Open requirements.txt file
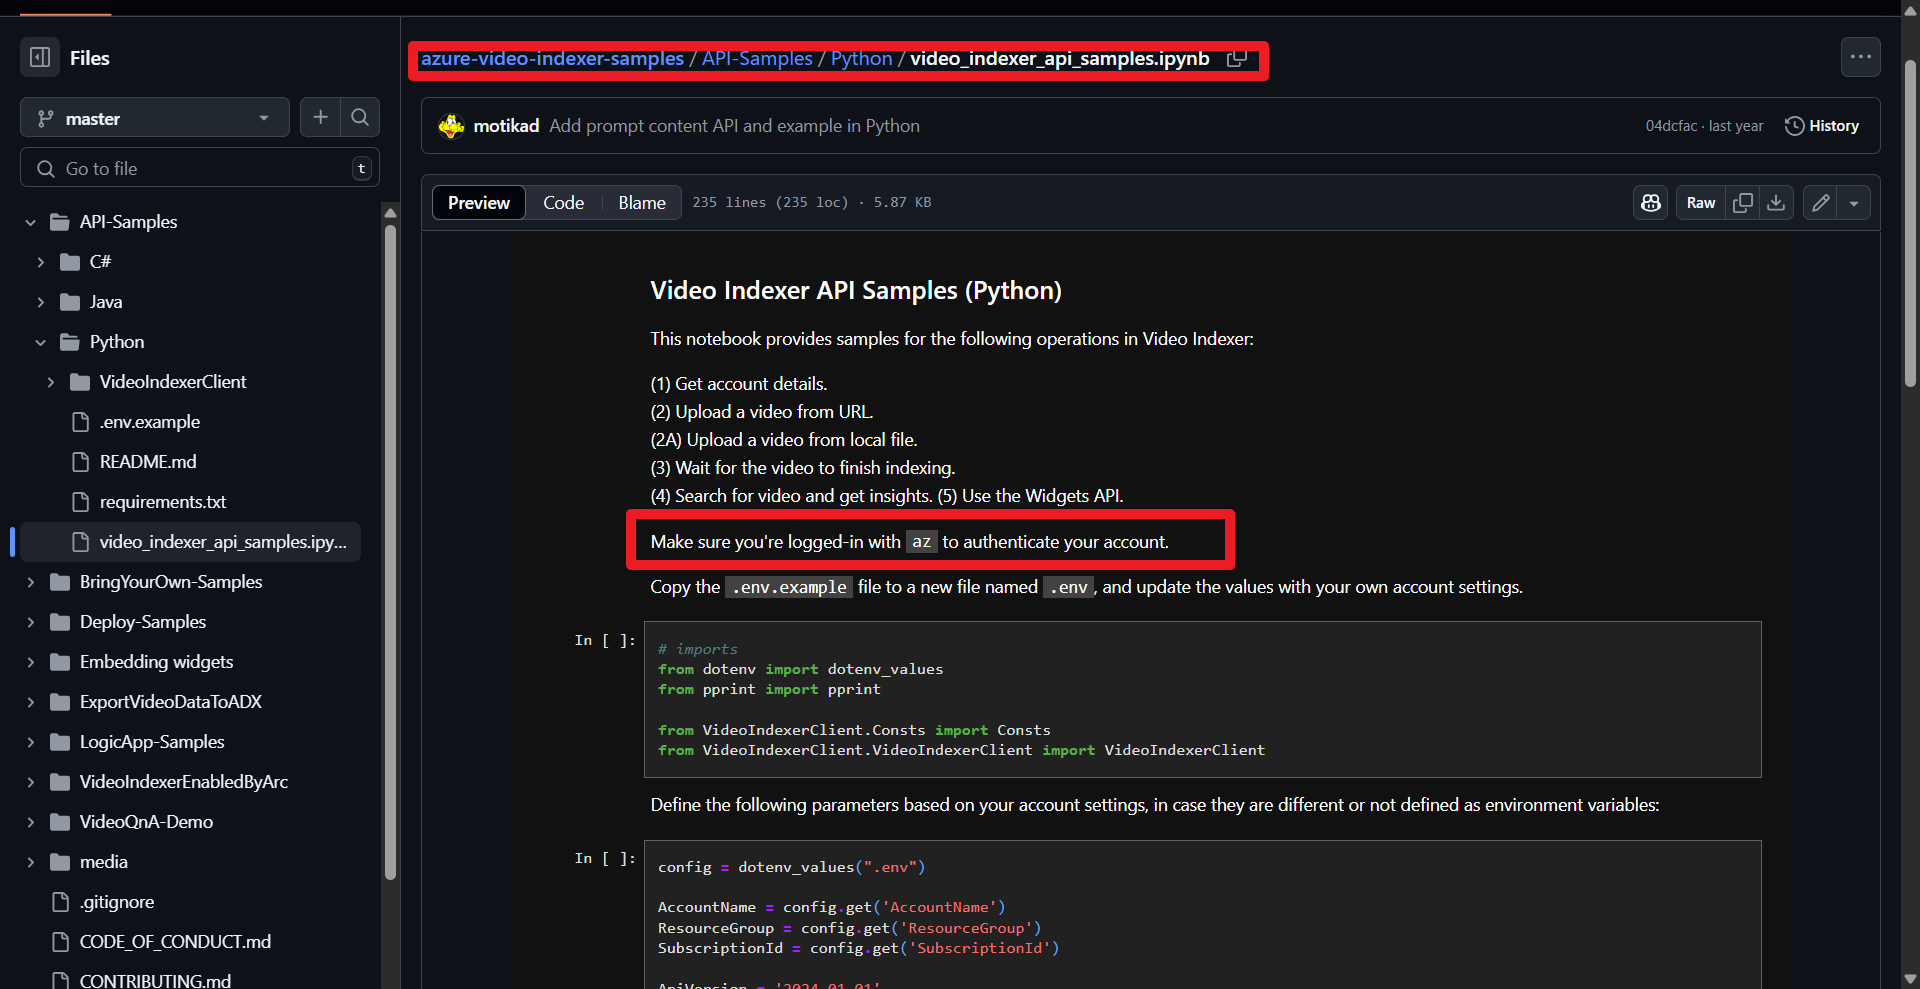The width and height of the screenshot is (1920, 989). 162,502
